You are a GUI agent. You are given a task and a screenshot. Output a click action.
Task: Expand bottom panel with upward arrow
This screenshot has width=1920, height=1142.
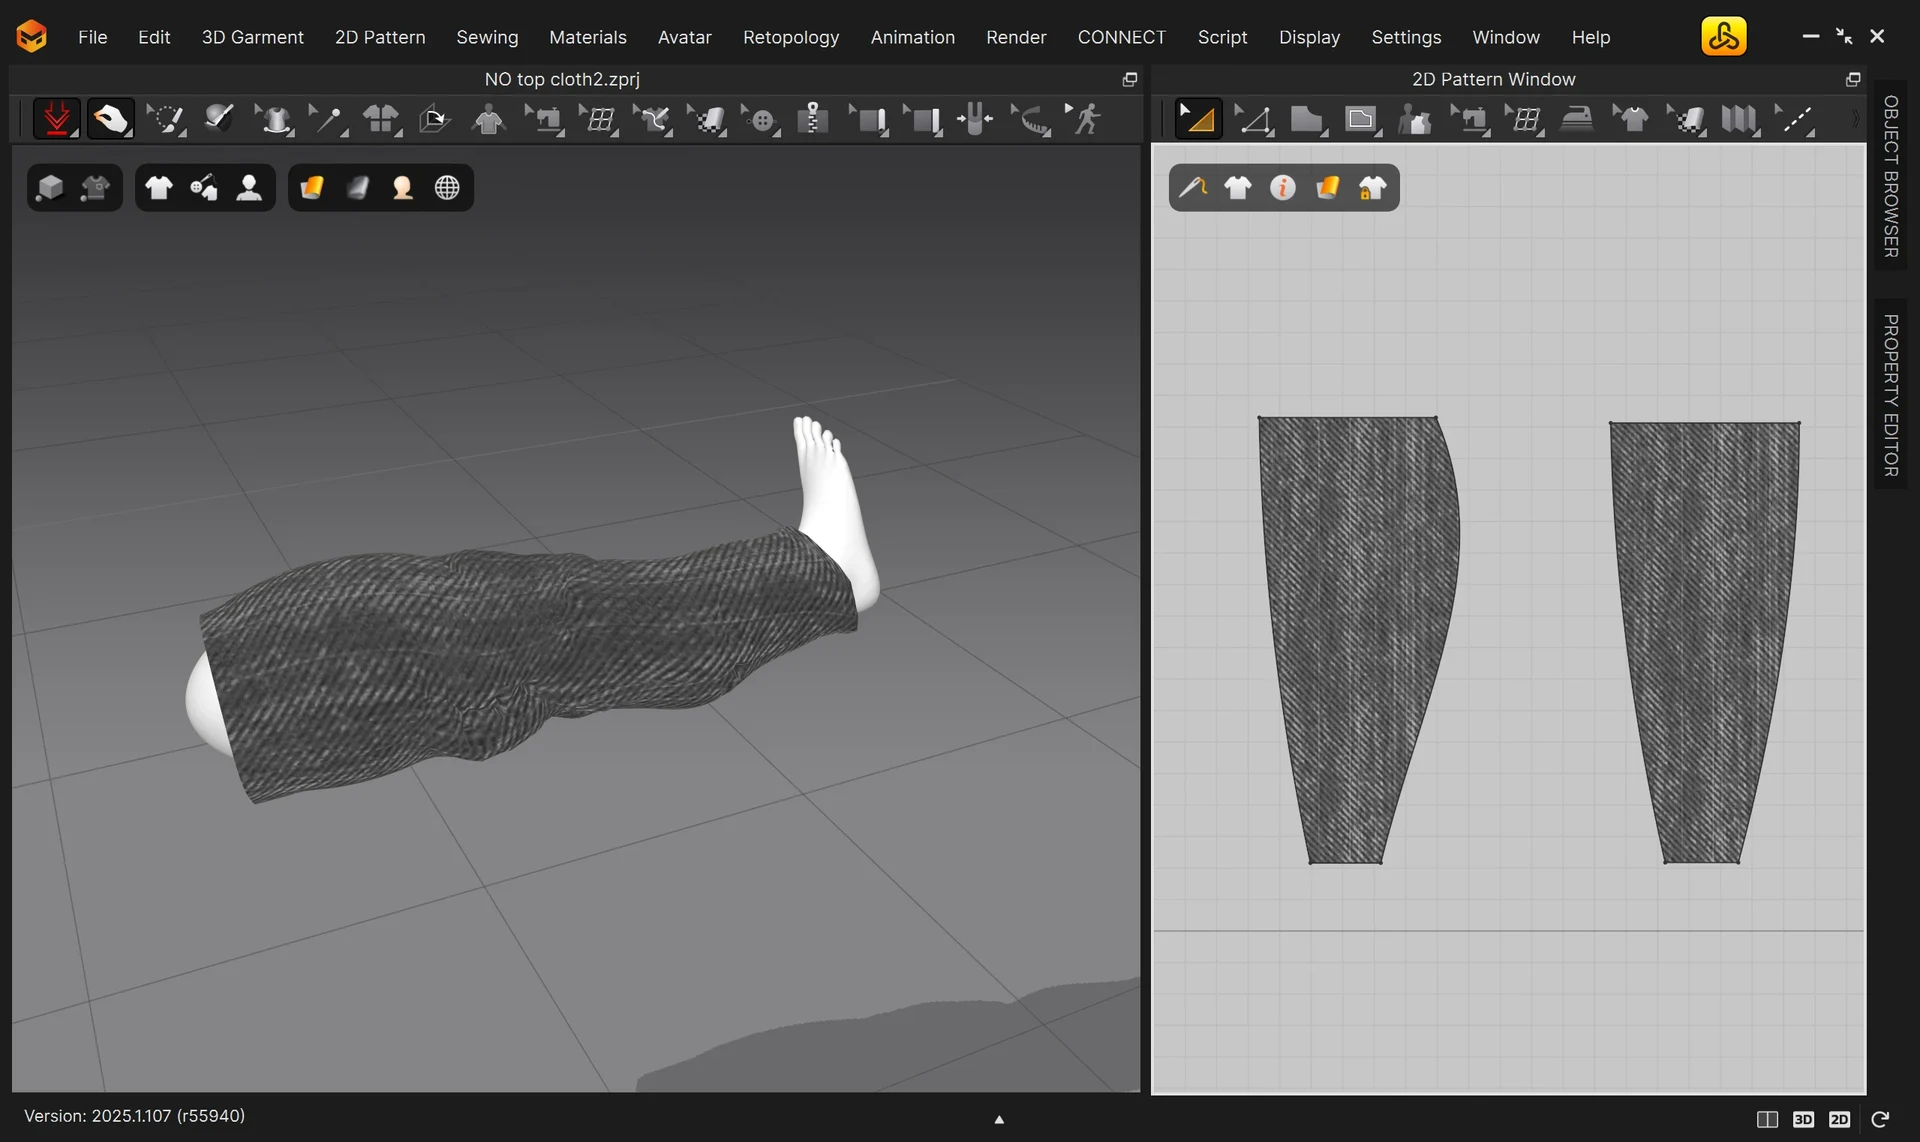click(x=999, y=1119)
